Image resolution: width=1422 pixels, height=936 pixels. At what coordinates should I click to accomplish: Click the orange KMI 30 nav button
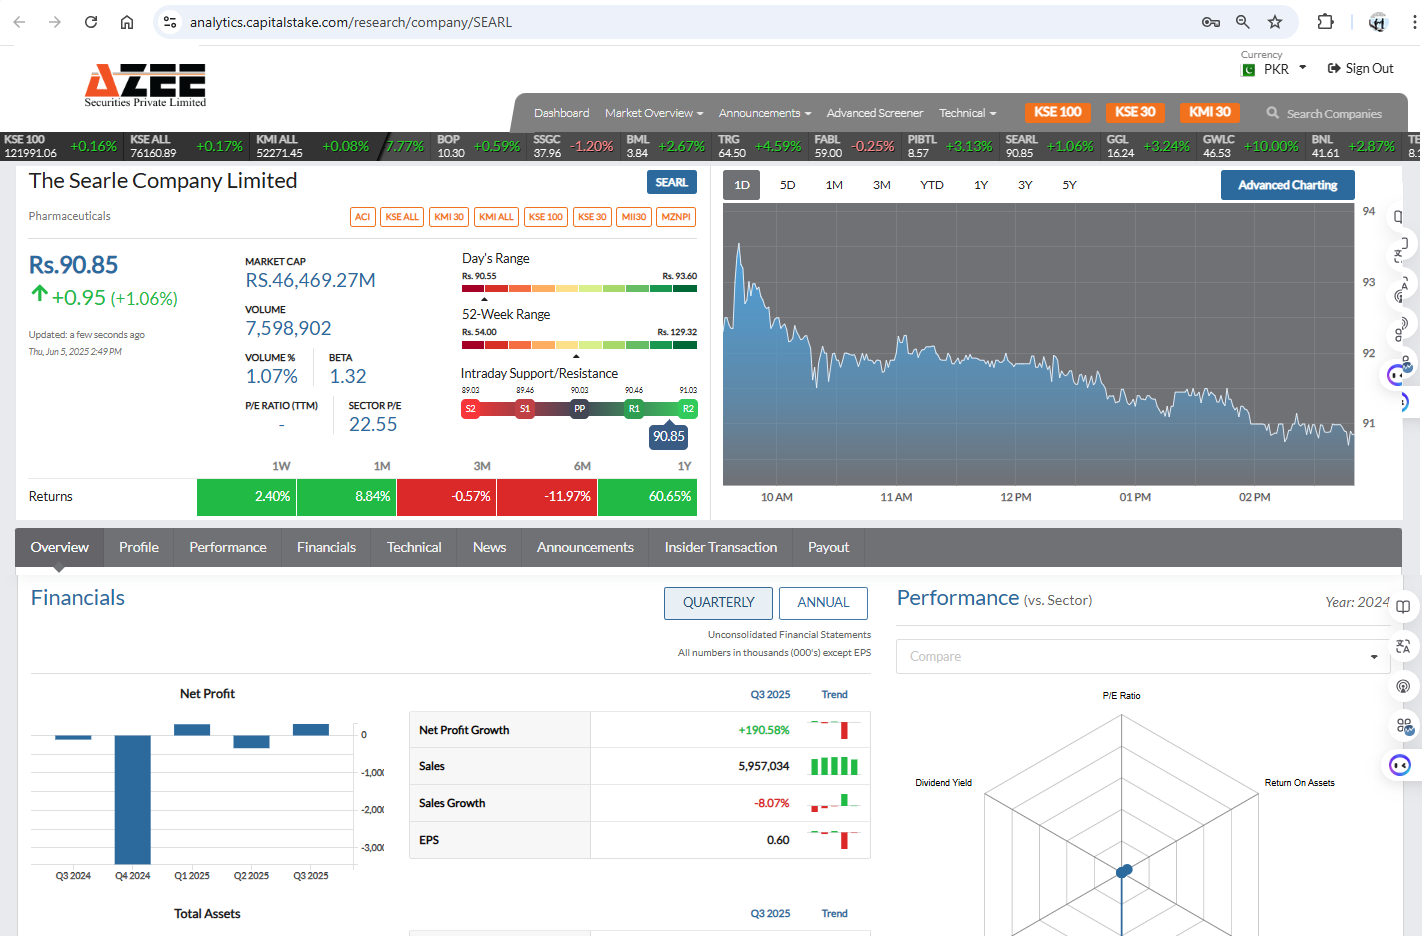1209,112
